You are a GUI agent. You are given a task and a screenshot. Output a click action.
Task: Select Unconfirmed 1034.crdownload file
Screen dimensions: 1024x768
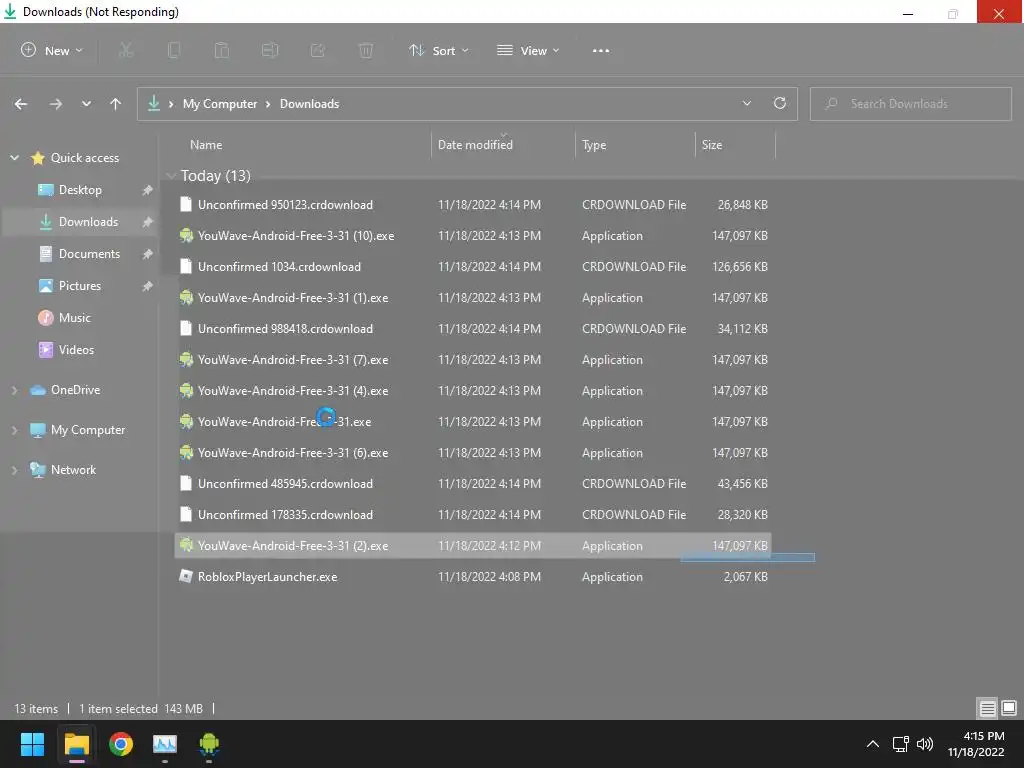coord(473,267)
